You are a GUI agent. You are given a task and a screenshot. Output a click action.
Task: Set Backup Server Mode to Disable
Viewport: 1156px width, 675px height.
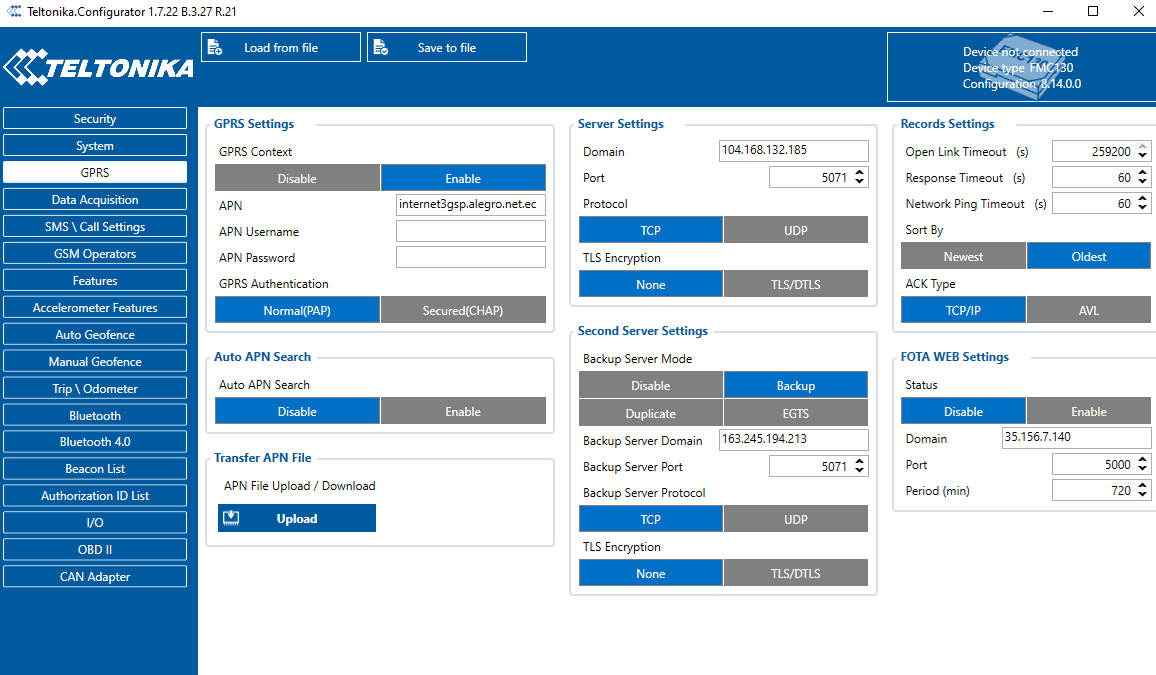[x=650, y=385]
